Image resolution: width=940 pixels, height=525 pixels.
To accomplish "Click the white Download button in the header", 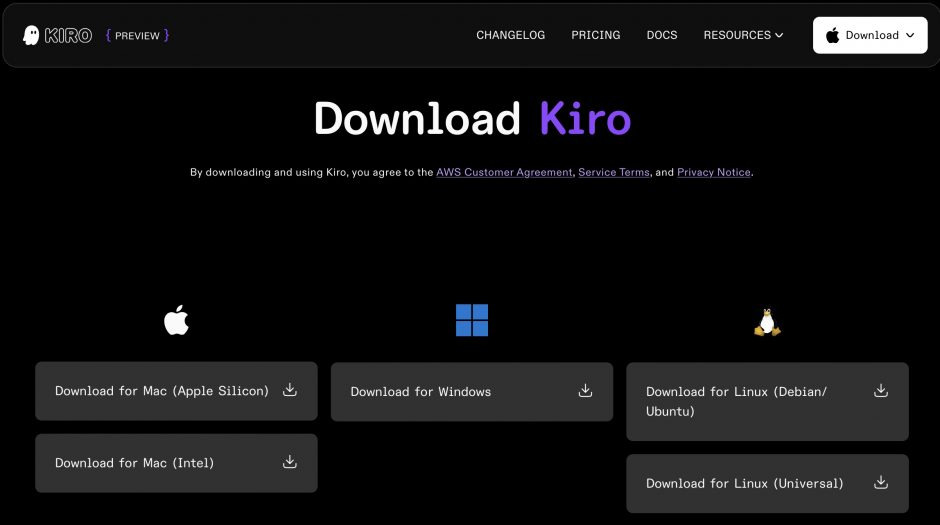I will coord(870,35).
